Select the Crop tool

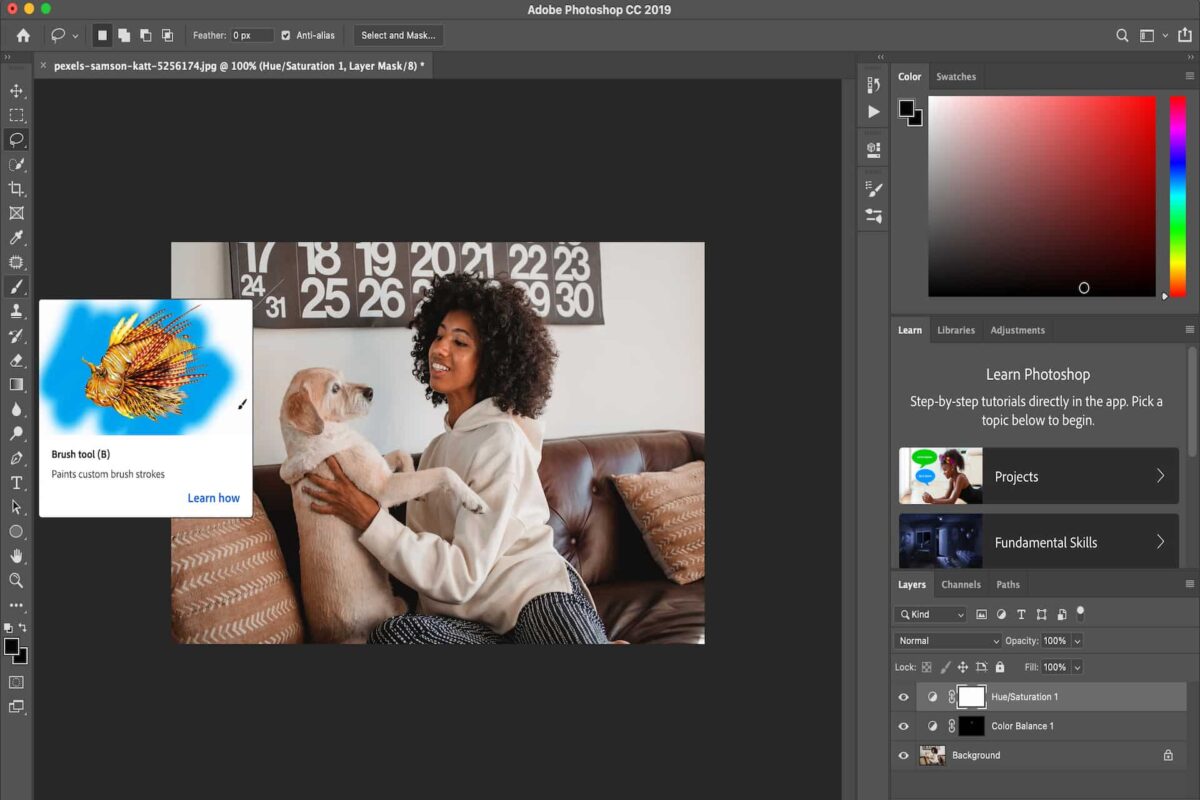(x=16, y=189)
